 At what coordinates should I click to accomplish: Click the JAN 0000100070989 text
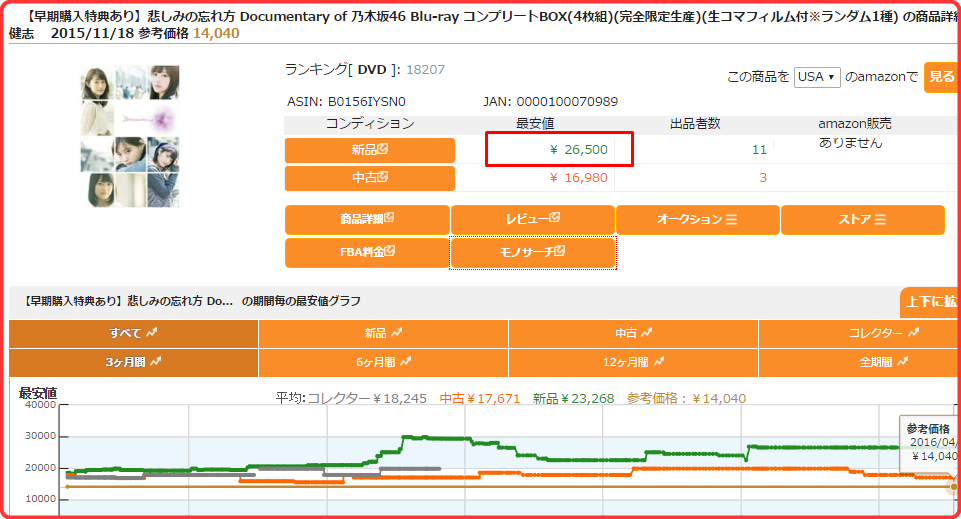550,102
